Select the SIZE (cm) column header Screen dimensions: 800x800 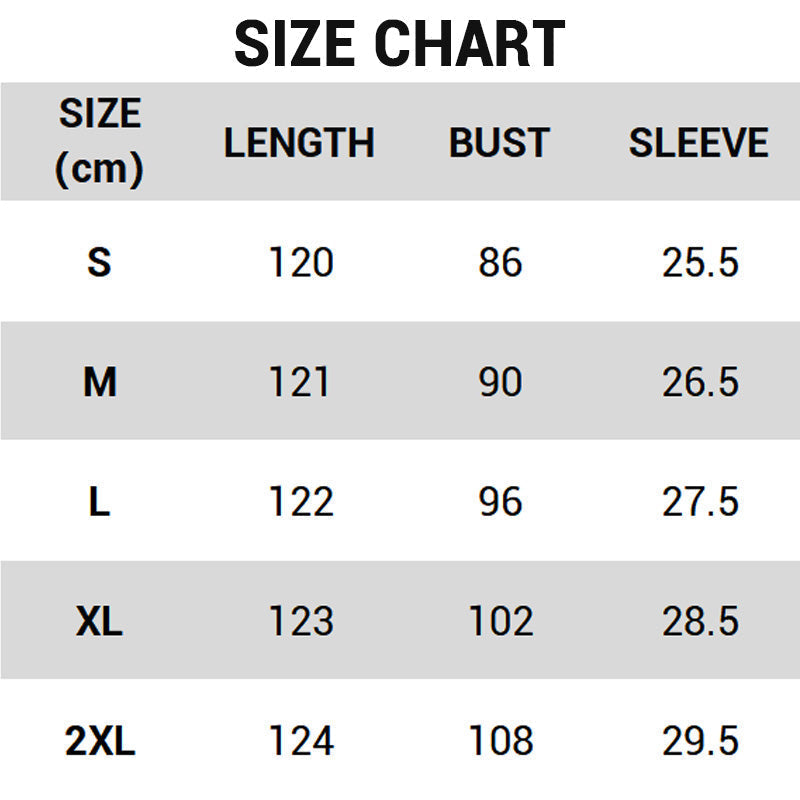[99, 142]
